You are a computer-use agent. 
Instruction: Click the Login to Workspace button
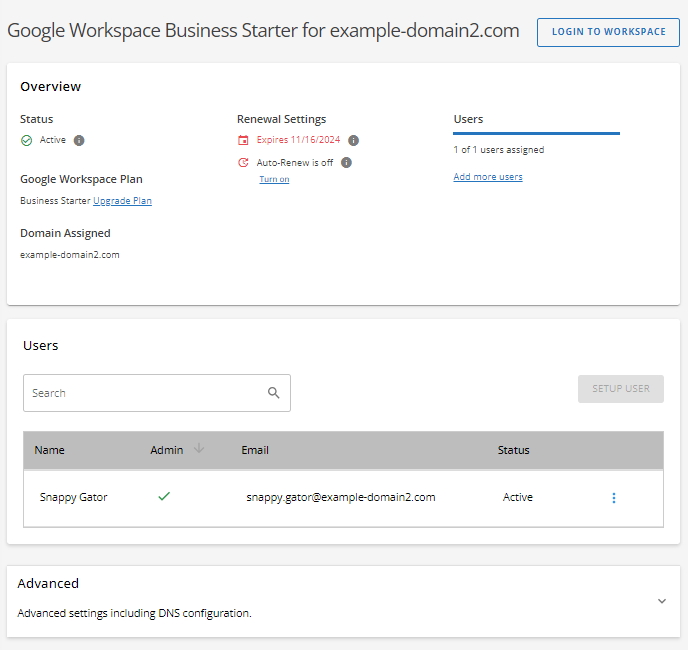[x=608, y=32]
